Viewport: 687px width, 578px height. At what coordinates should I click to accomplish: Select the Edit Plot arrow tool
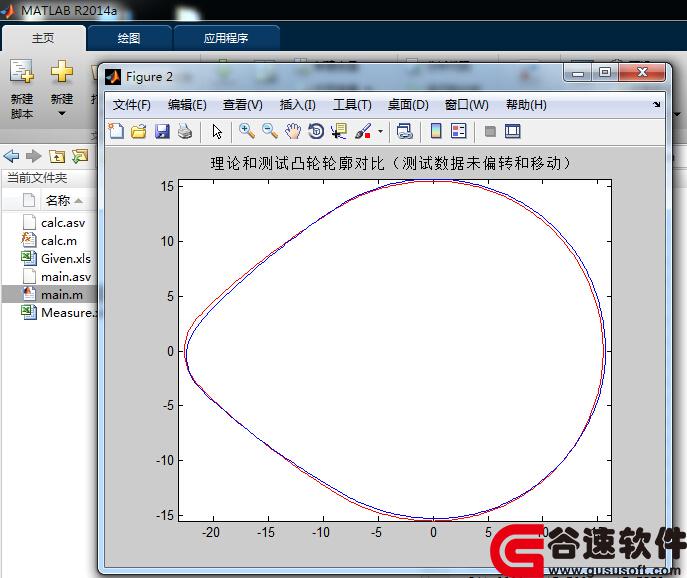point(217,131)
